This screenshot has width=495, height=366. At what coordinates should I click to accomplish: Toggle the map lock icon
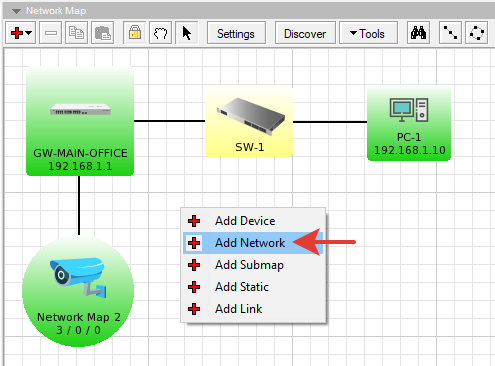tap(135, 33)
